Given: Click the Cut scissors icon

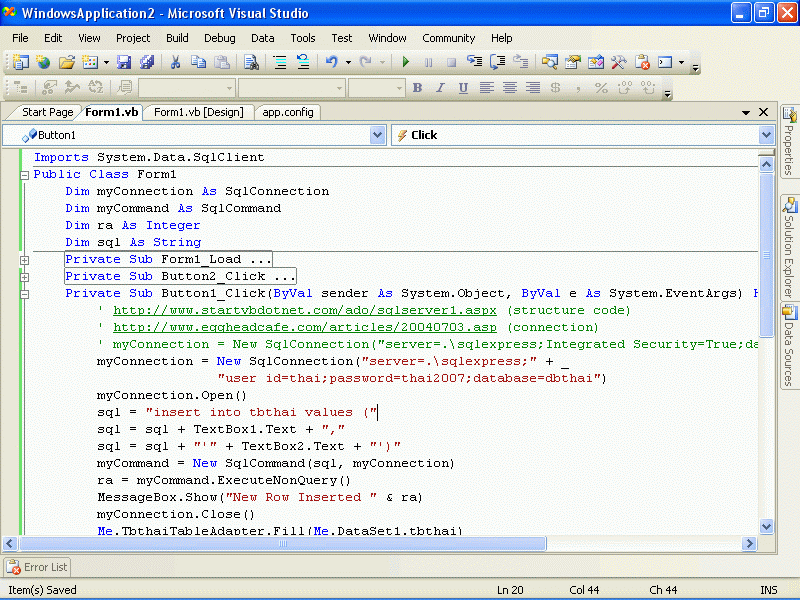Looking at the screenshot, I should coord(175,62).
